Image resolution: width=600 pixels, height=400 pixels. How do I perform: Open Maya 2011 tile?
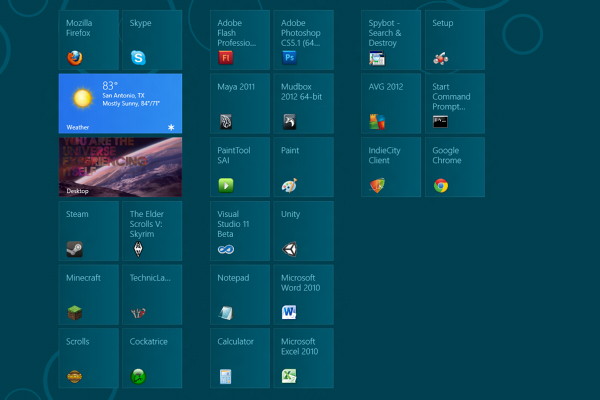click(240, 104)
